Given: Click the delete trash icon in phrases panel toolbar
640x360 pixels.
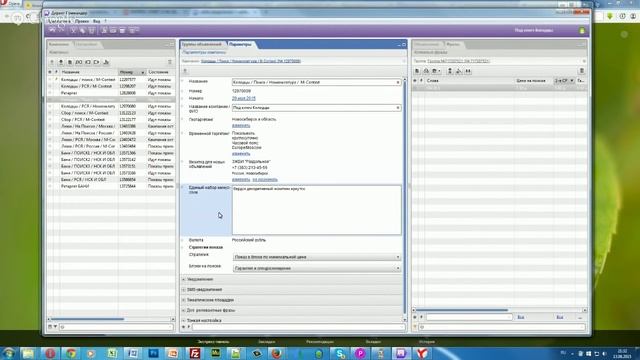Looking at the screenshot, I should coord(582,71).
